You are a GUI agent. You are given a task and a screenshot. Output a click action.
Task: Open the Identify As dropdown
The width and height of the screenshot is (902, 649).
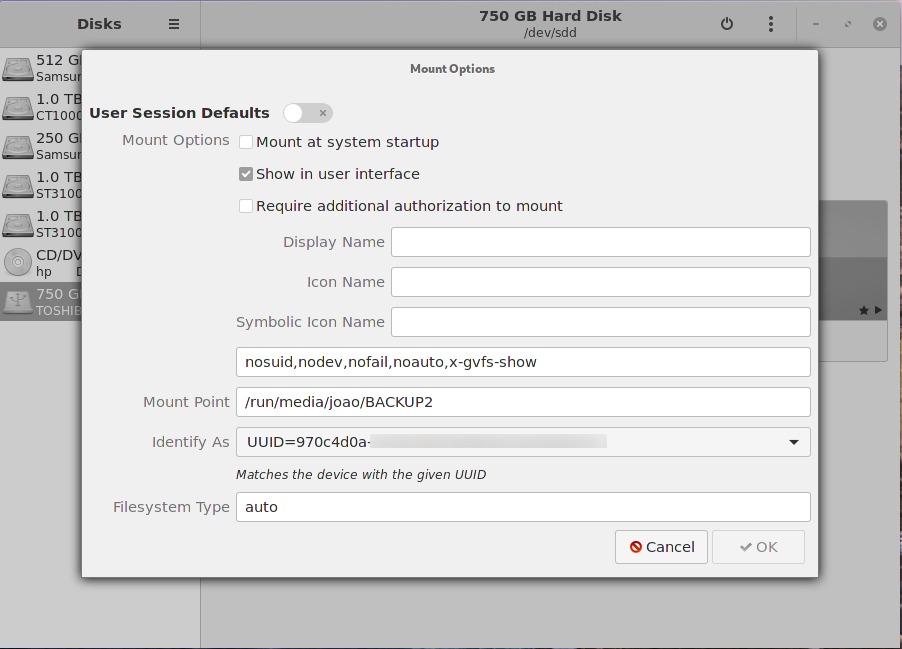point(523,442)
